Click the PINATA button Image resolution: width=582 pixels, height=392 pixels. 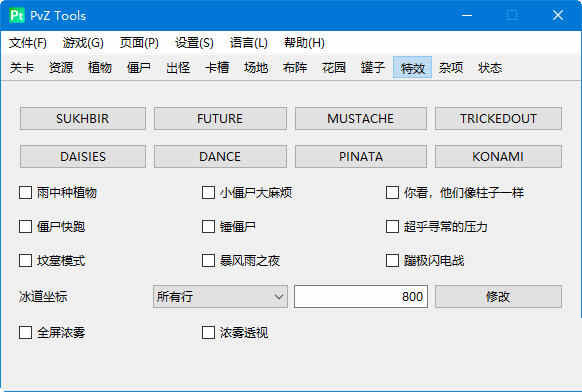(x=361, y=156)
